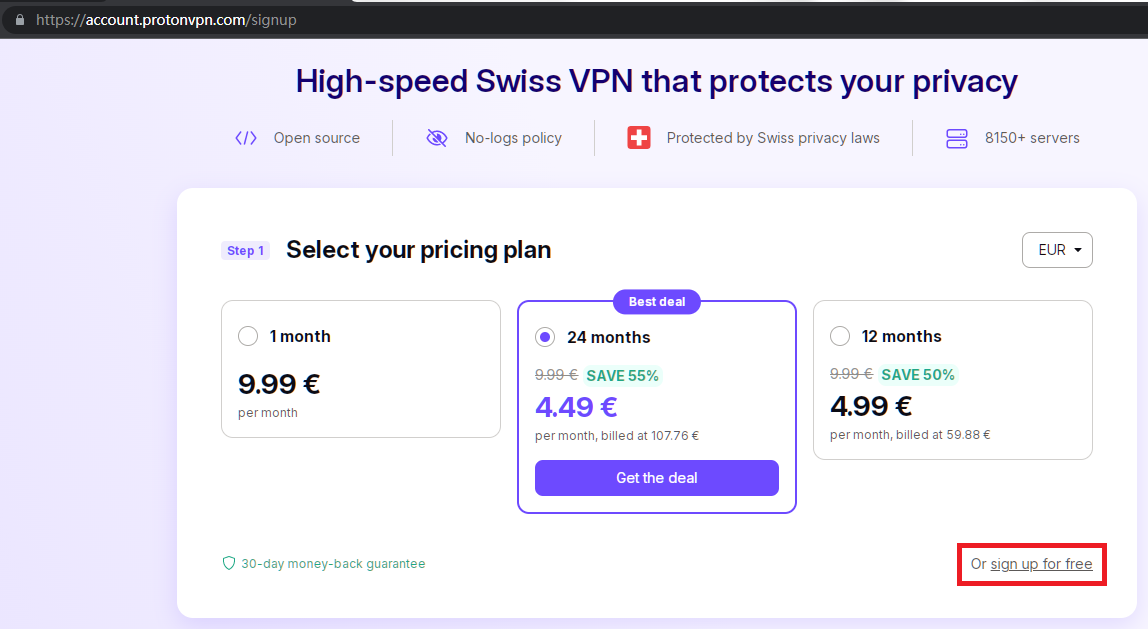Click the servers stack icon
The height and width of the screenshot is (629, 1148).
[x=957, y=138]
